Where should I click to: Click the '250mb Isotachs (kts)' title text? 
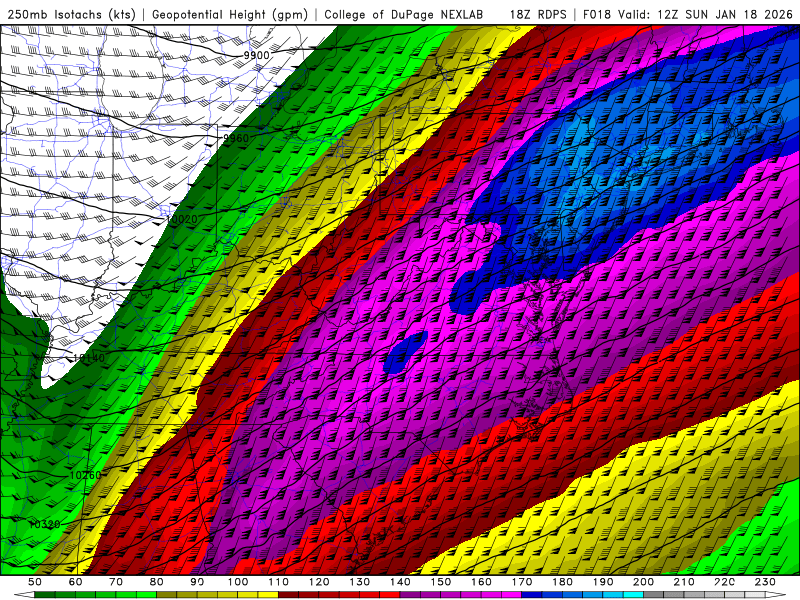71,14
